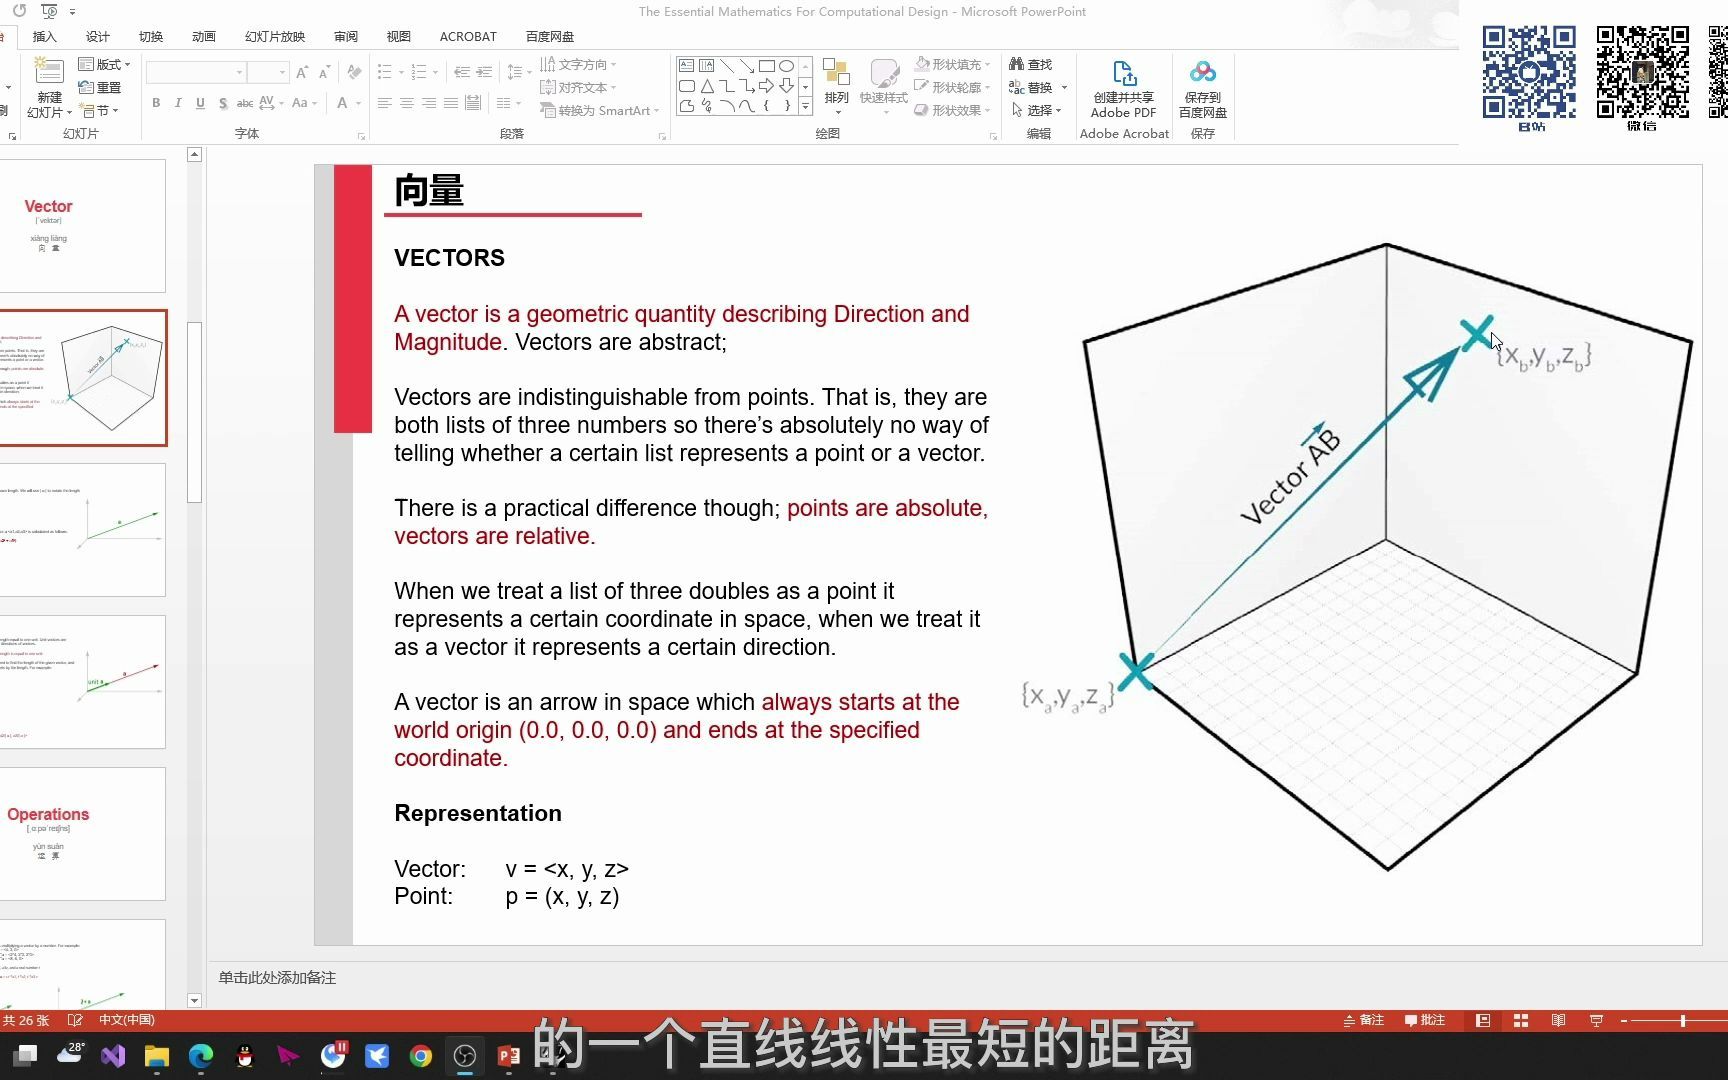Open the Animations (动画) ribbon tab

pos(203,37)
